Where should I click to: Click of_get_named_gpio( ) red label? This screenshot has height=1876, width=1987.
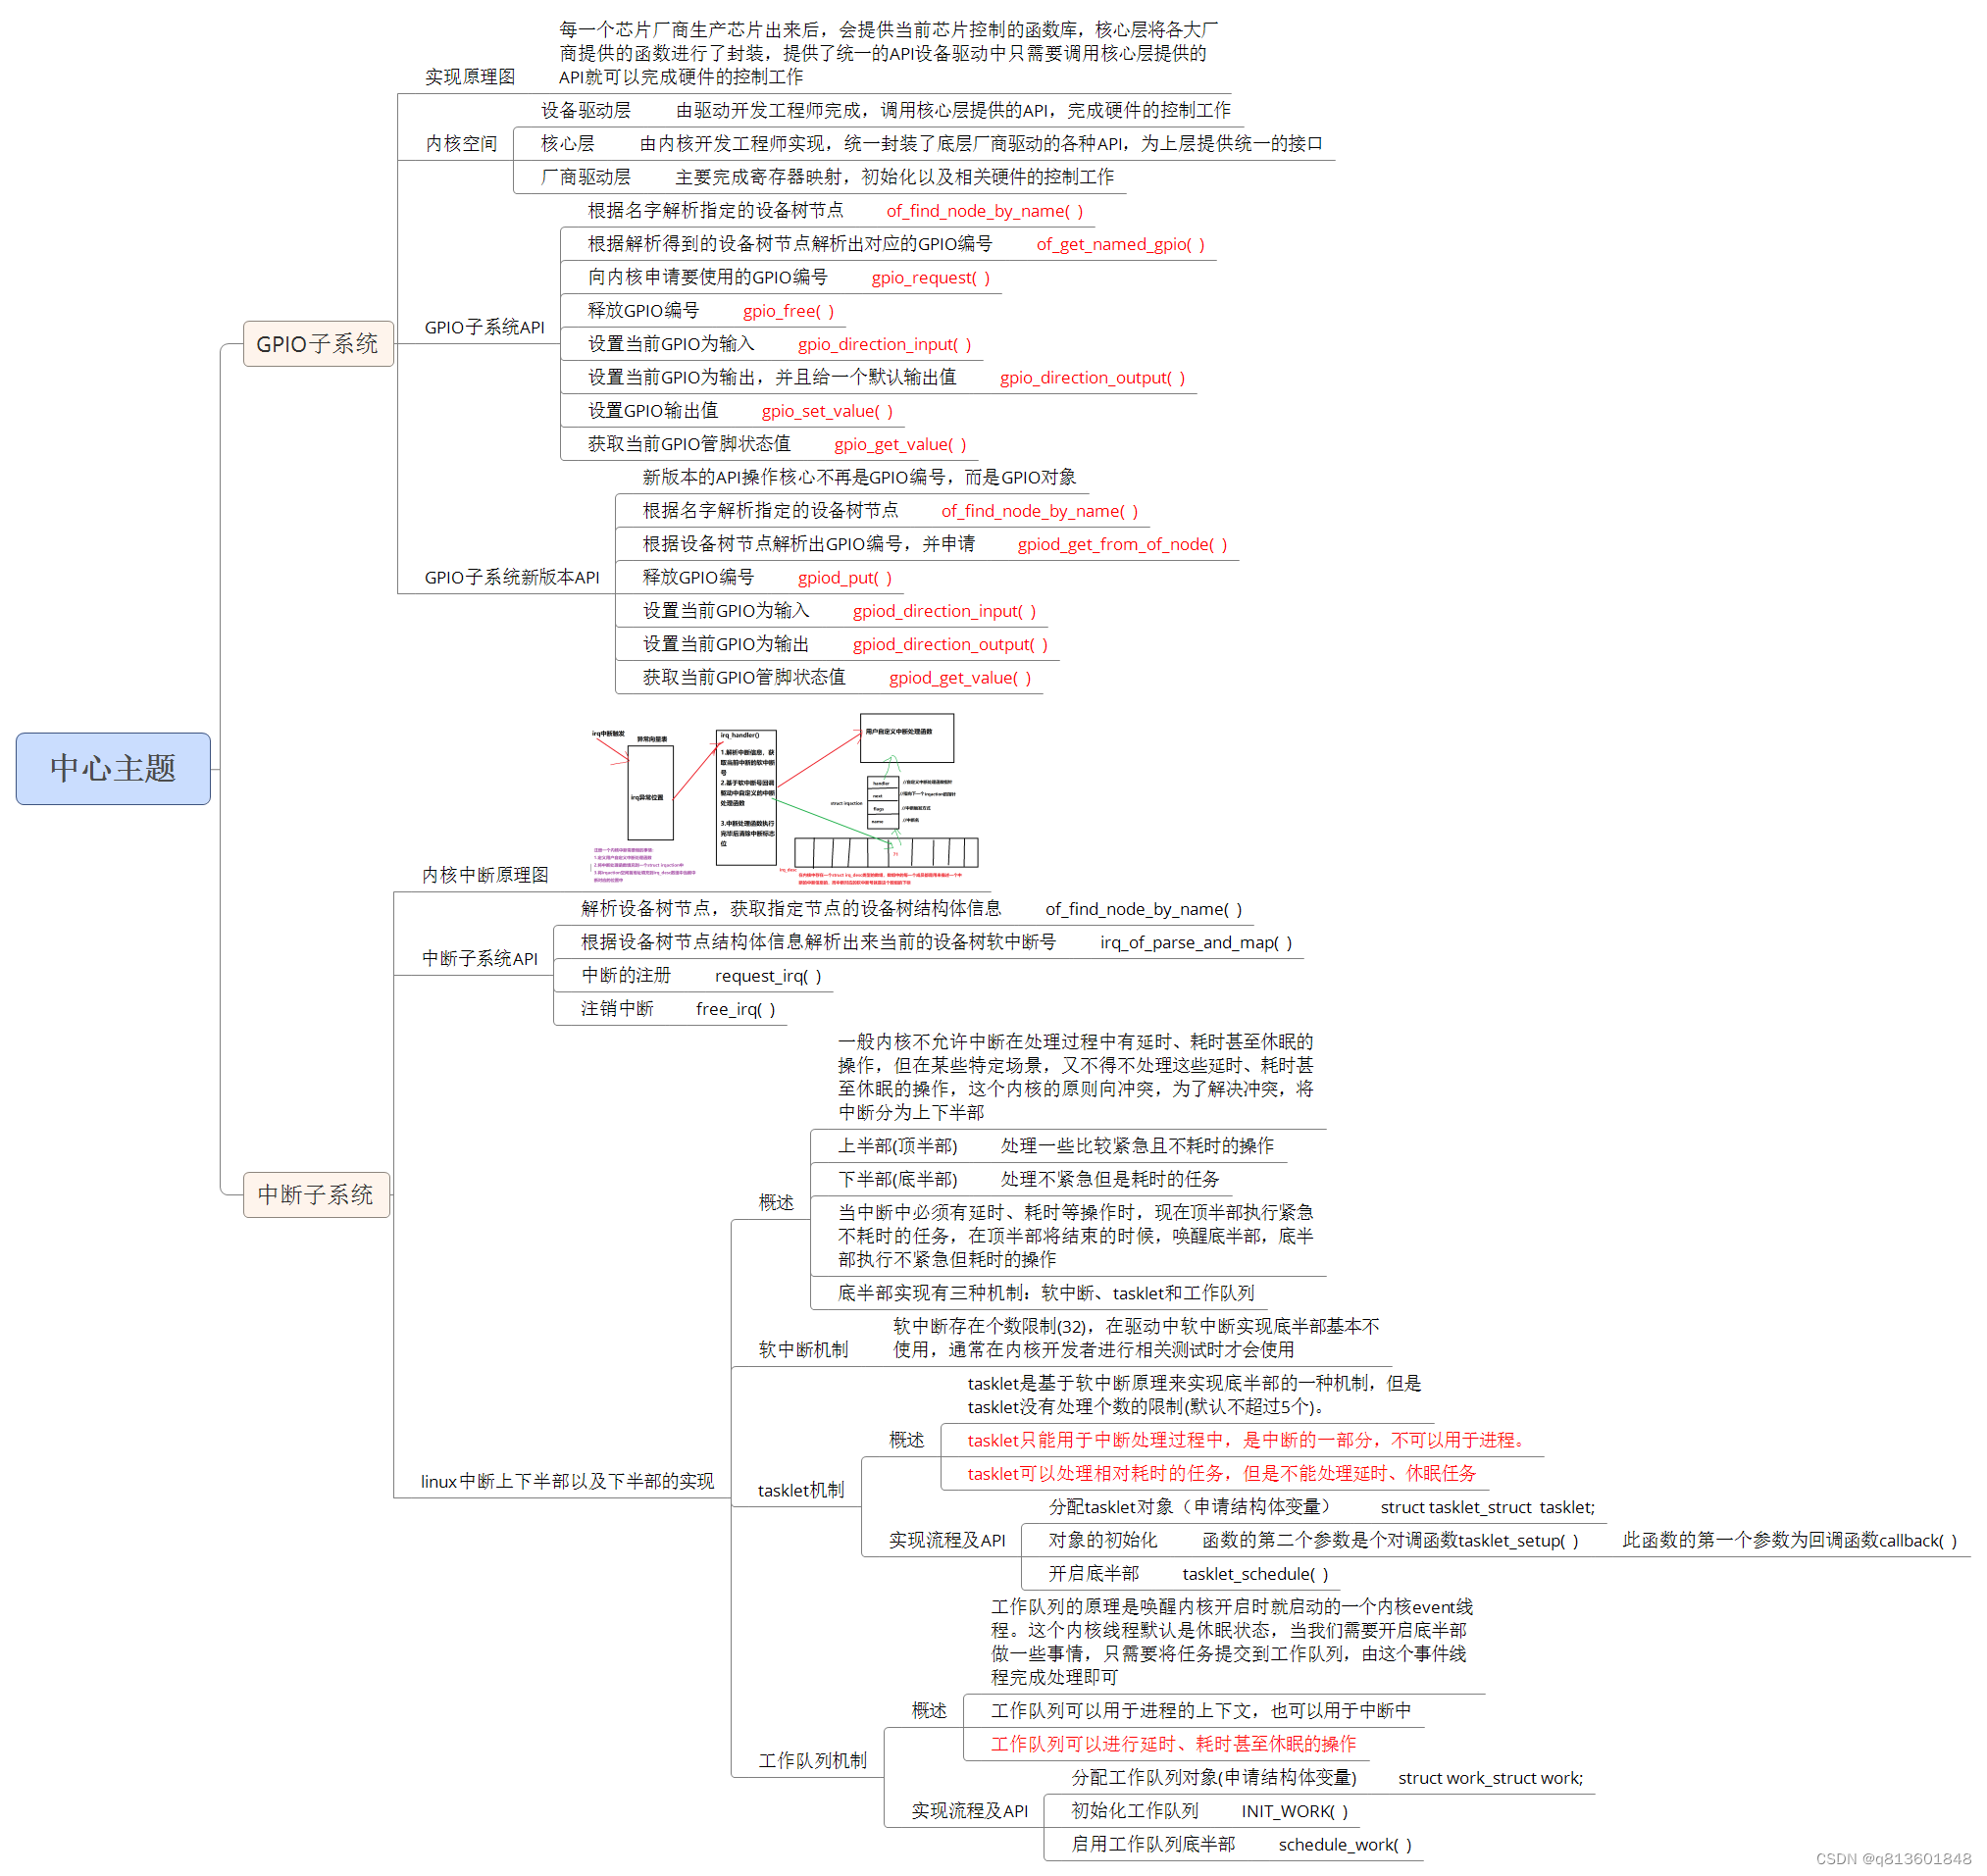pos(1120,244)
